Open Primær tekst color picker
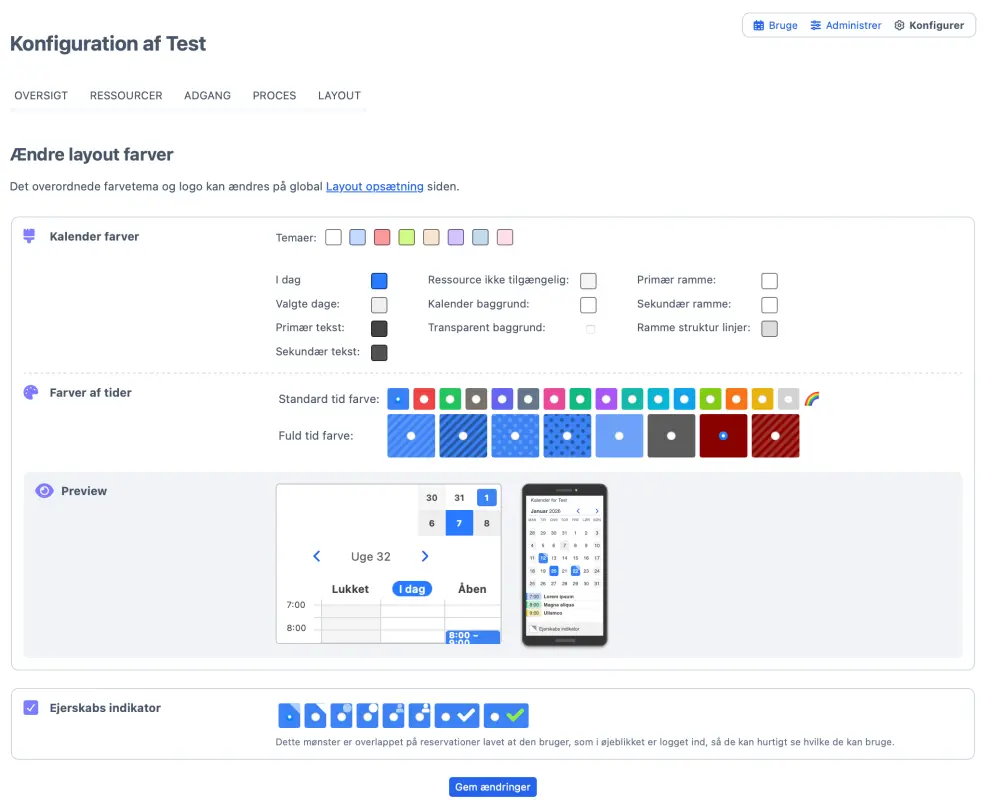Image resolution: width=984 pixels, height=807 pixels. (x=379, y=329)
